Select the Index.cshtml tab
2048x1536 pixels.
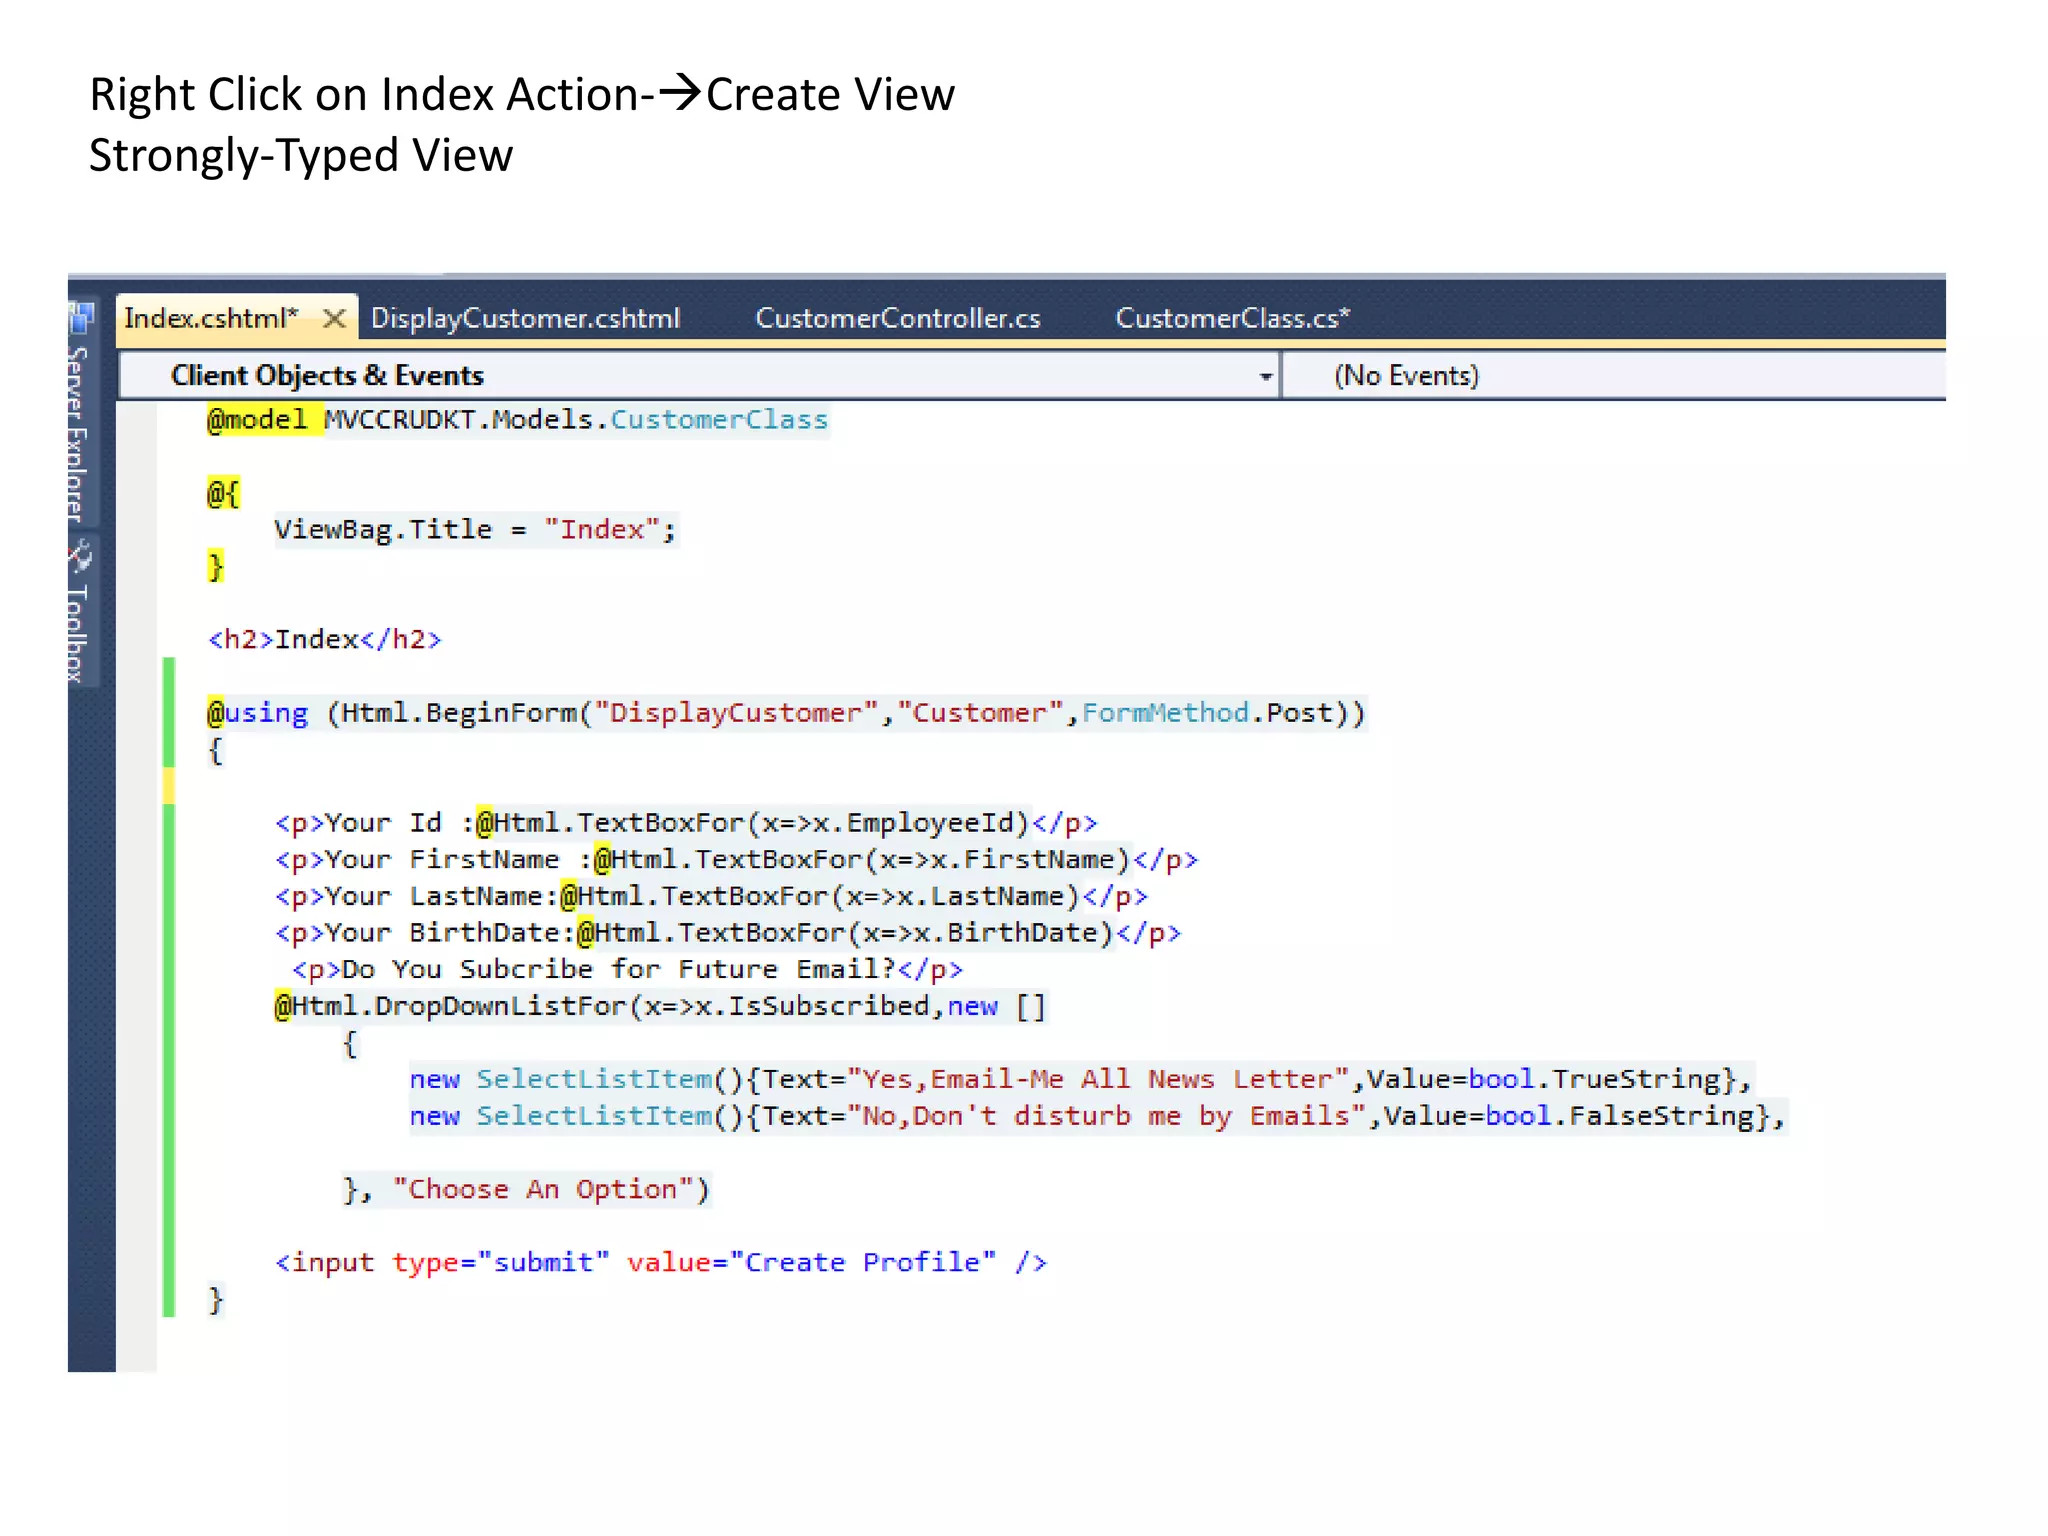coord(210,319)
